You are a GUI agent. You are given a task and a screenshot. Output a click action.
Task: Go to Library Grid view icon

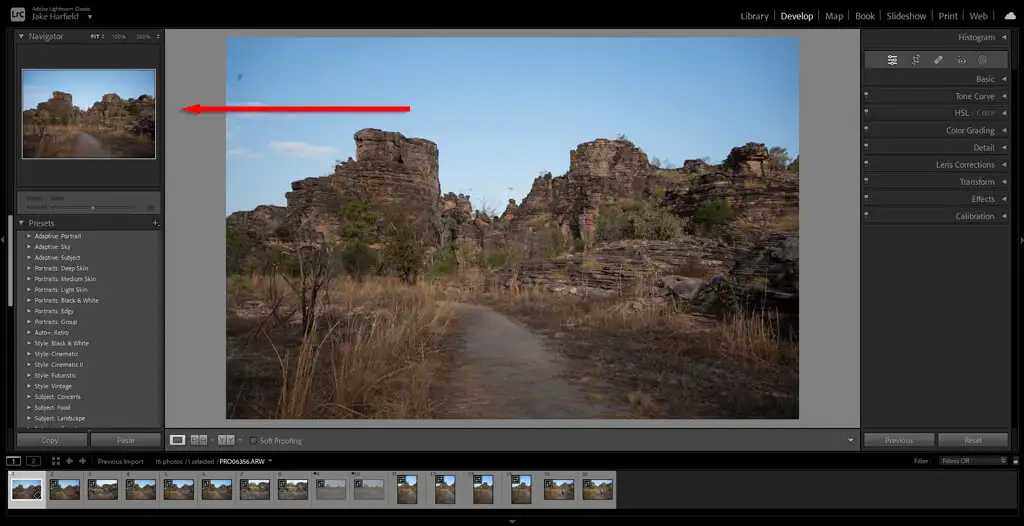click(56, 461)
